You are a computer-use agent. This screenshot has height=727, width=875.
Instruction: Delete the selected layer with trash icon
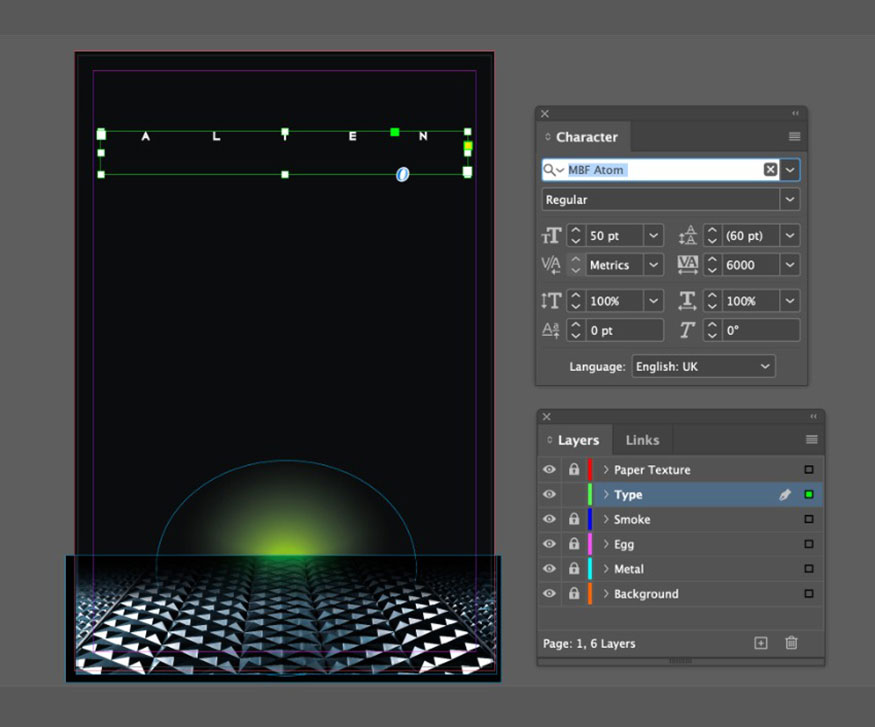791,643
